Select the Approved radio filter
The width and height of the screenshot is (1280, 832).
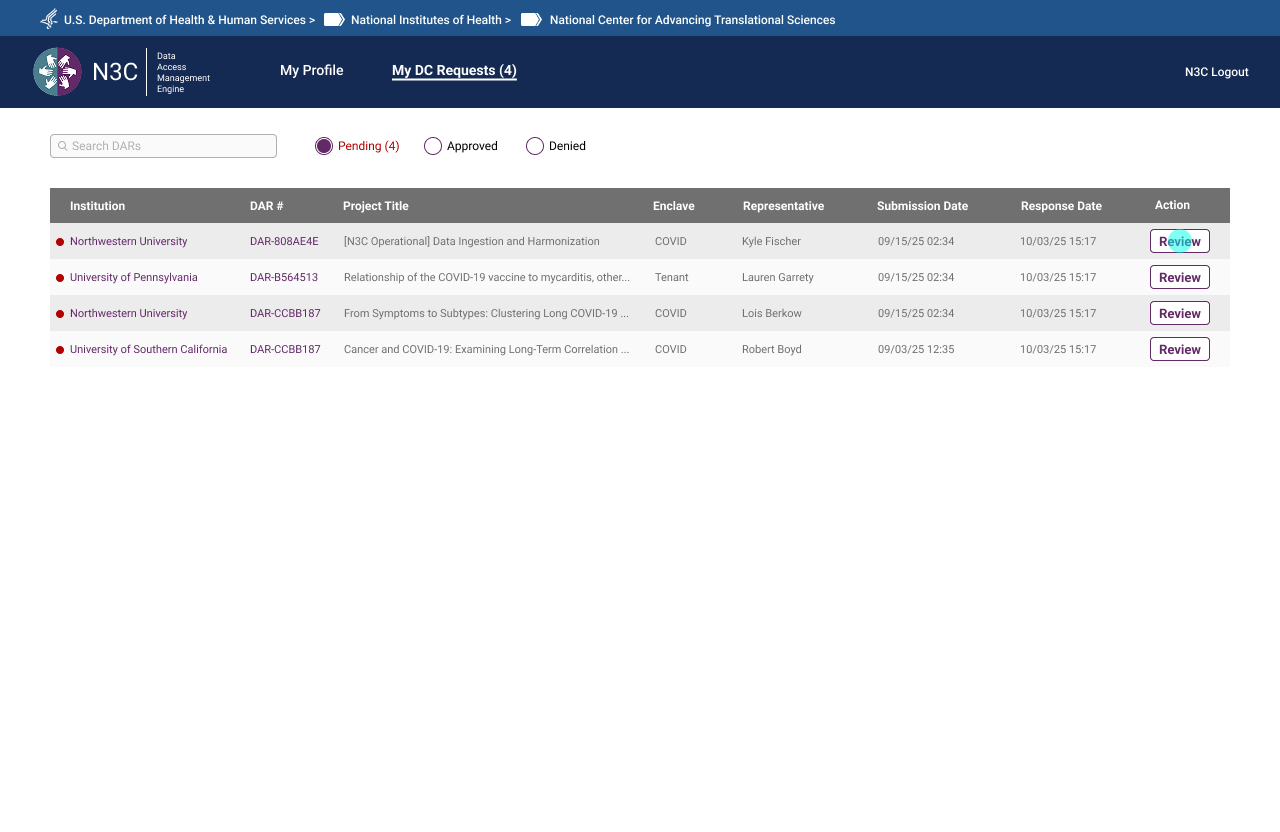click(433, 146)
